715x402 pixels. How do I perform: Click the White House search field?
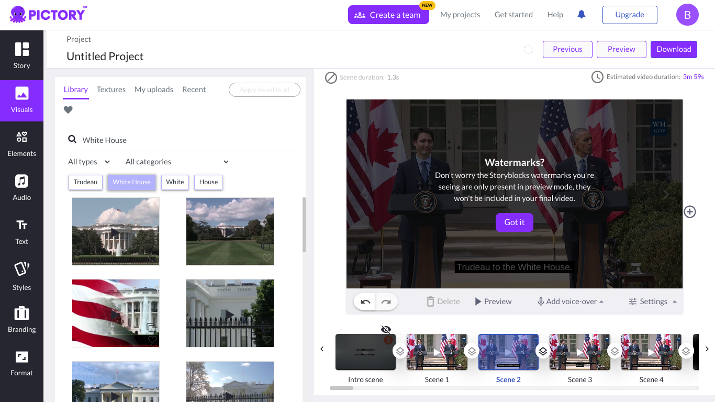182,140
